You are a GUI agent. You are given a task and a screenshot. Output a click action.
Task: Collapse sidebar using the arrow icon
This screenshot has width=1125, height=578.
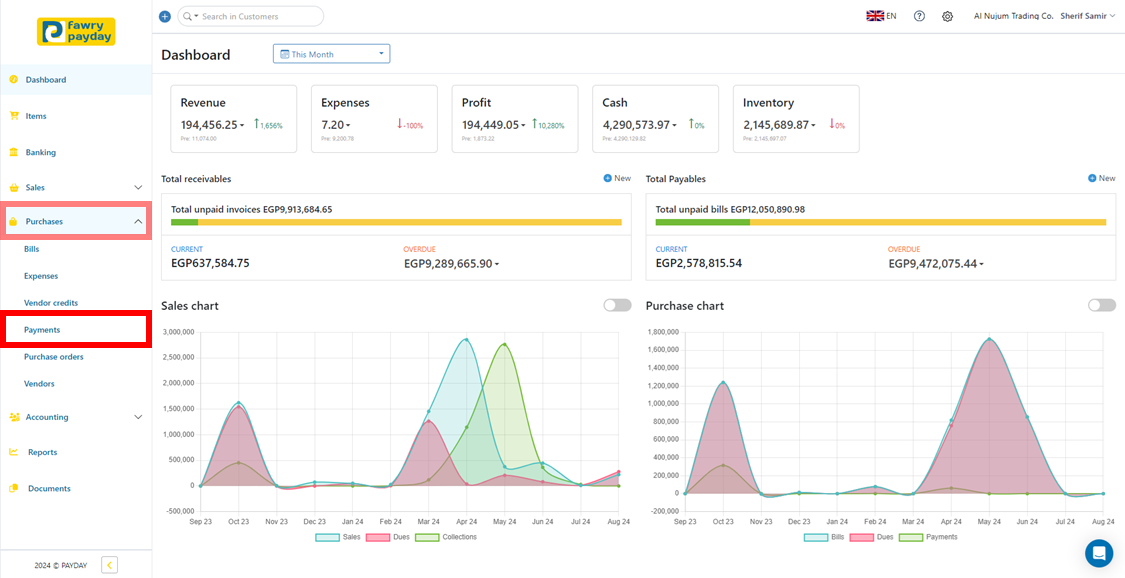pyautogui.click(x=109, y=565)
